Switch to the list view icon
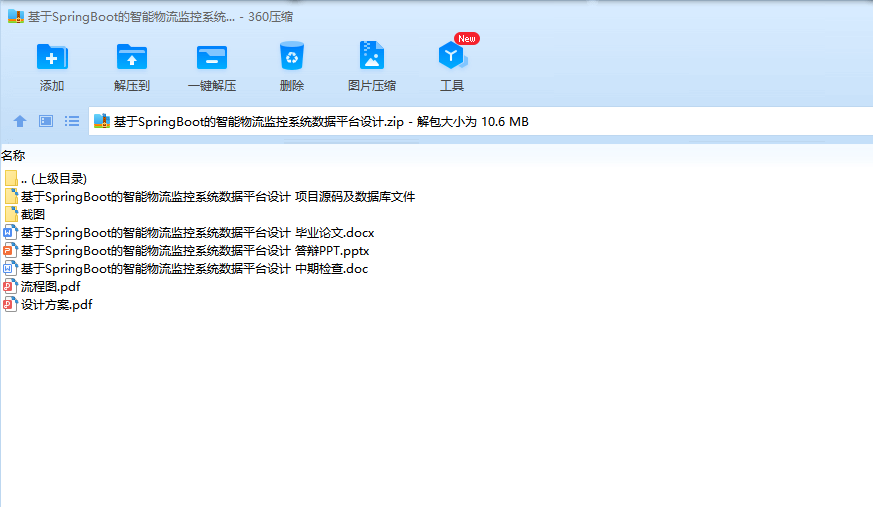The image size is (873, 507). tap(72, 121)
